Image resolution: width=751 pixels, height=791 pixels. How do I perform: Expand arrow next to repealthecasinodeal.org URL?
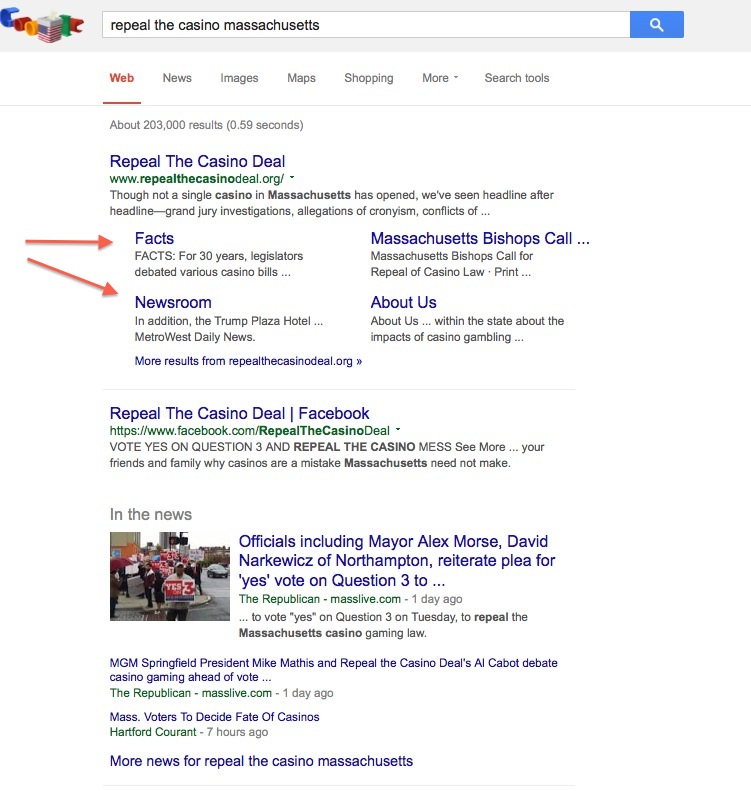pos(292,178)
